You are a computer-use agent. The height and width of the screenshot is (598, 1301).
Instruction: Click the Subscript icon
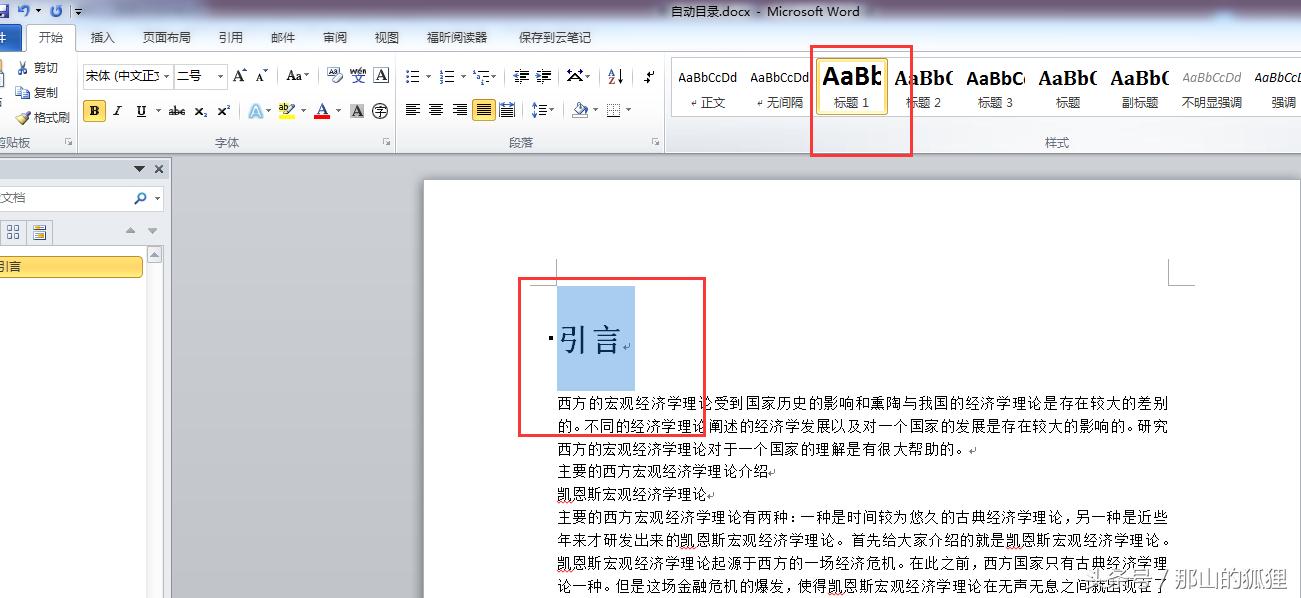click(200, 110)
